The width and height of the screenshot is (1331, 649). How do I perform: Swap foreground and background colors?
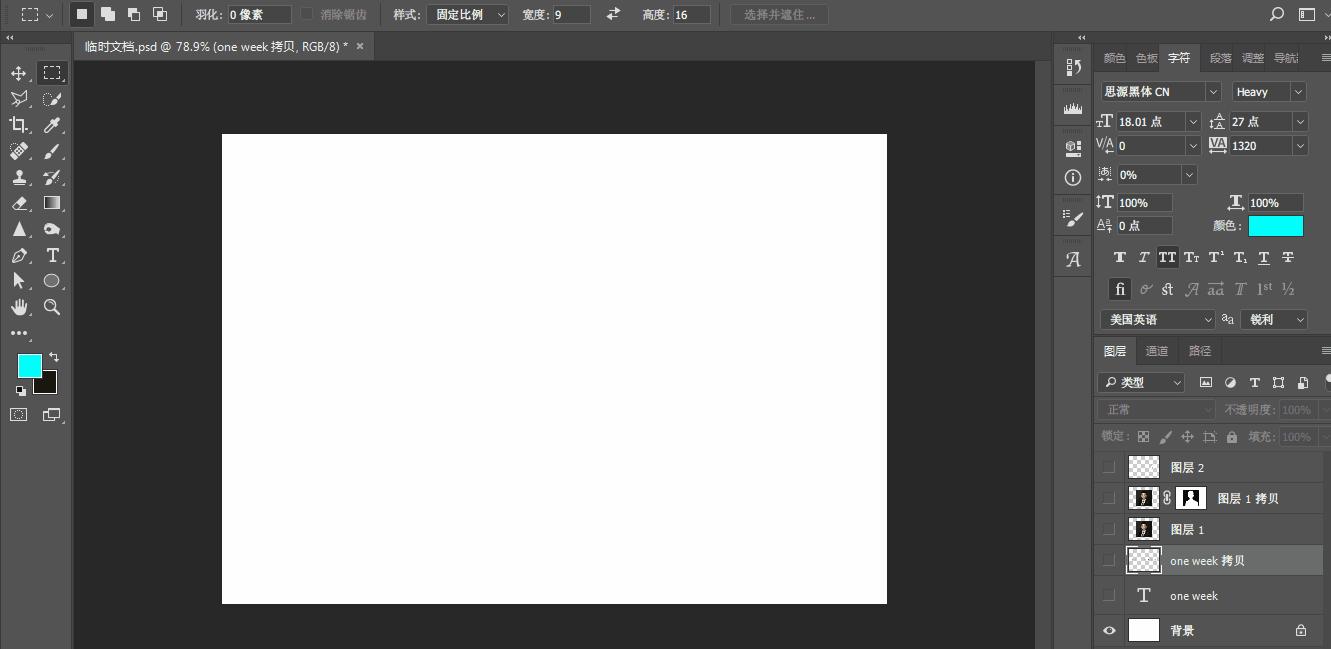[x=54, y=357]
